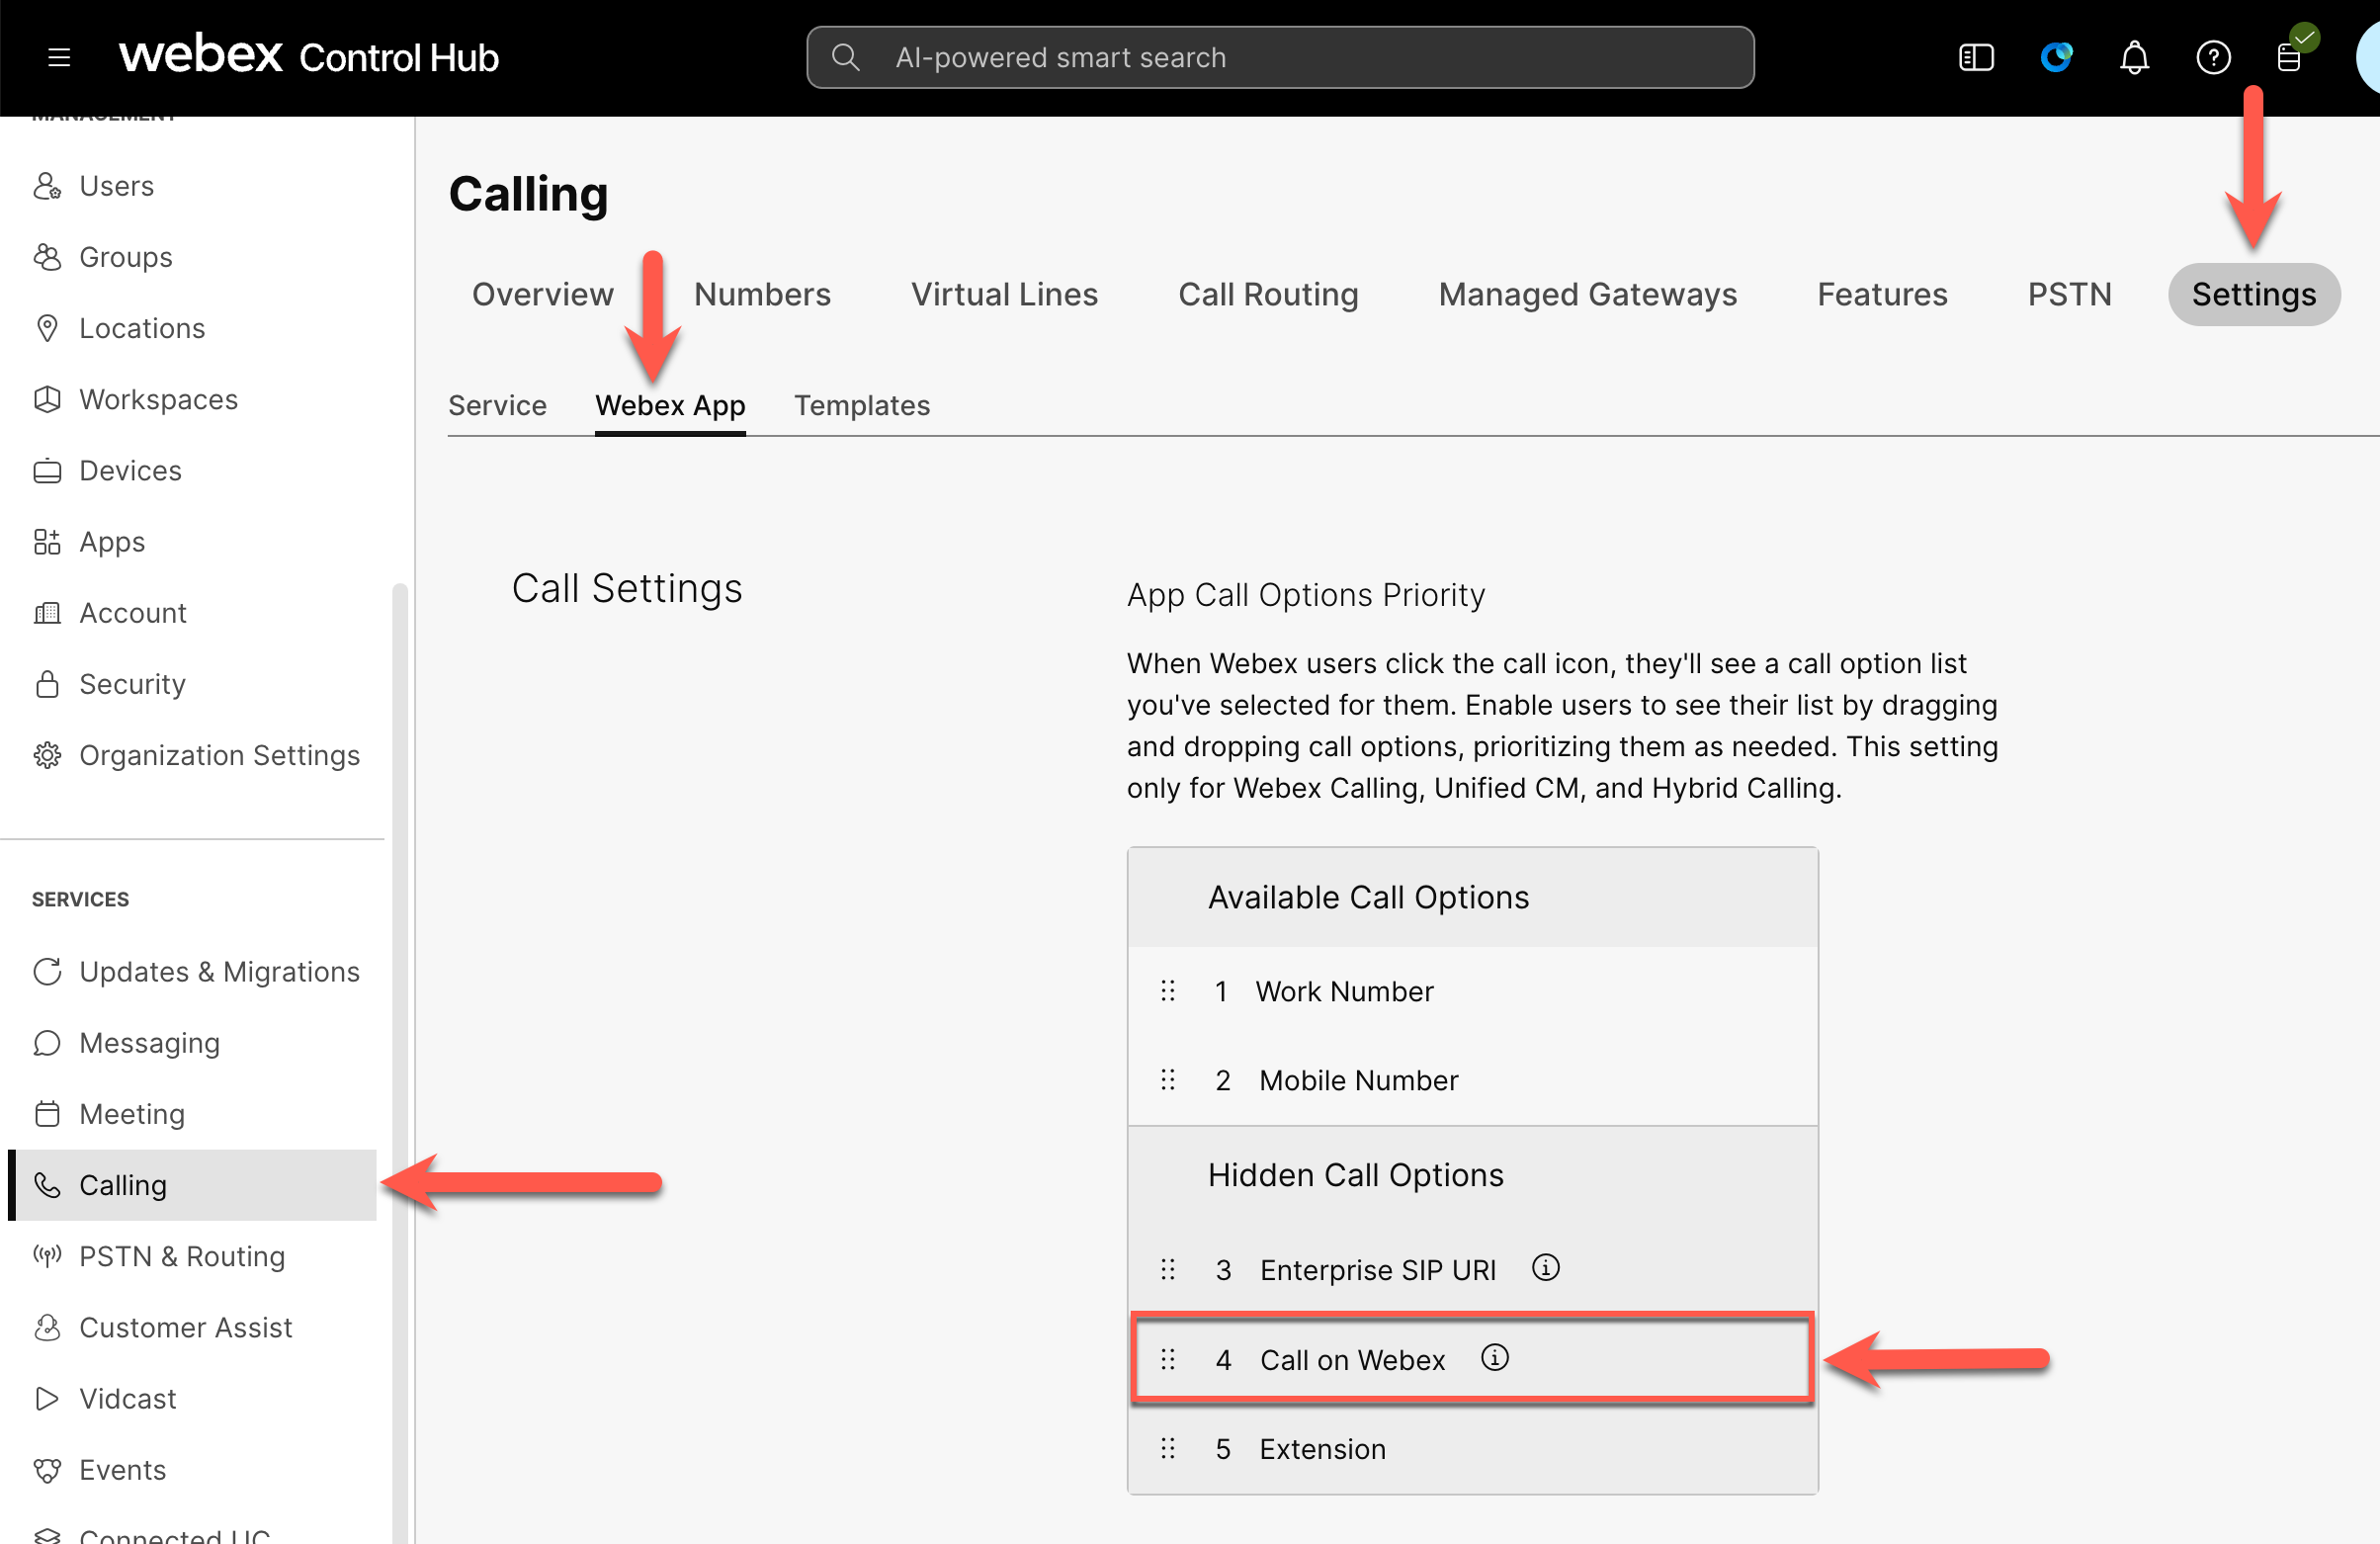Image resolution: width=2380 pixels, height=1544 pixels.
Task: View info icon beside Enterprise SIP URI
Action: [x=1544, y=1268]
